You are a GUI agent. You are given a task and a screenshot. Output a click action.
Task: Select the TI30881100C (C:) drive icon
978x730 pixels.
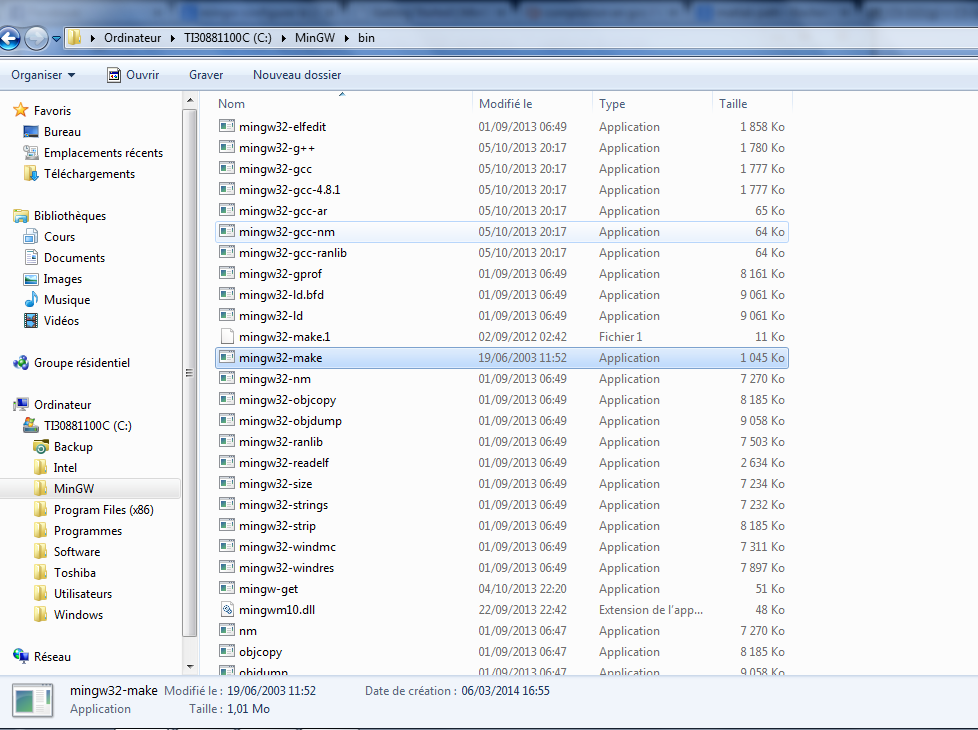31,426
